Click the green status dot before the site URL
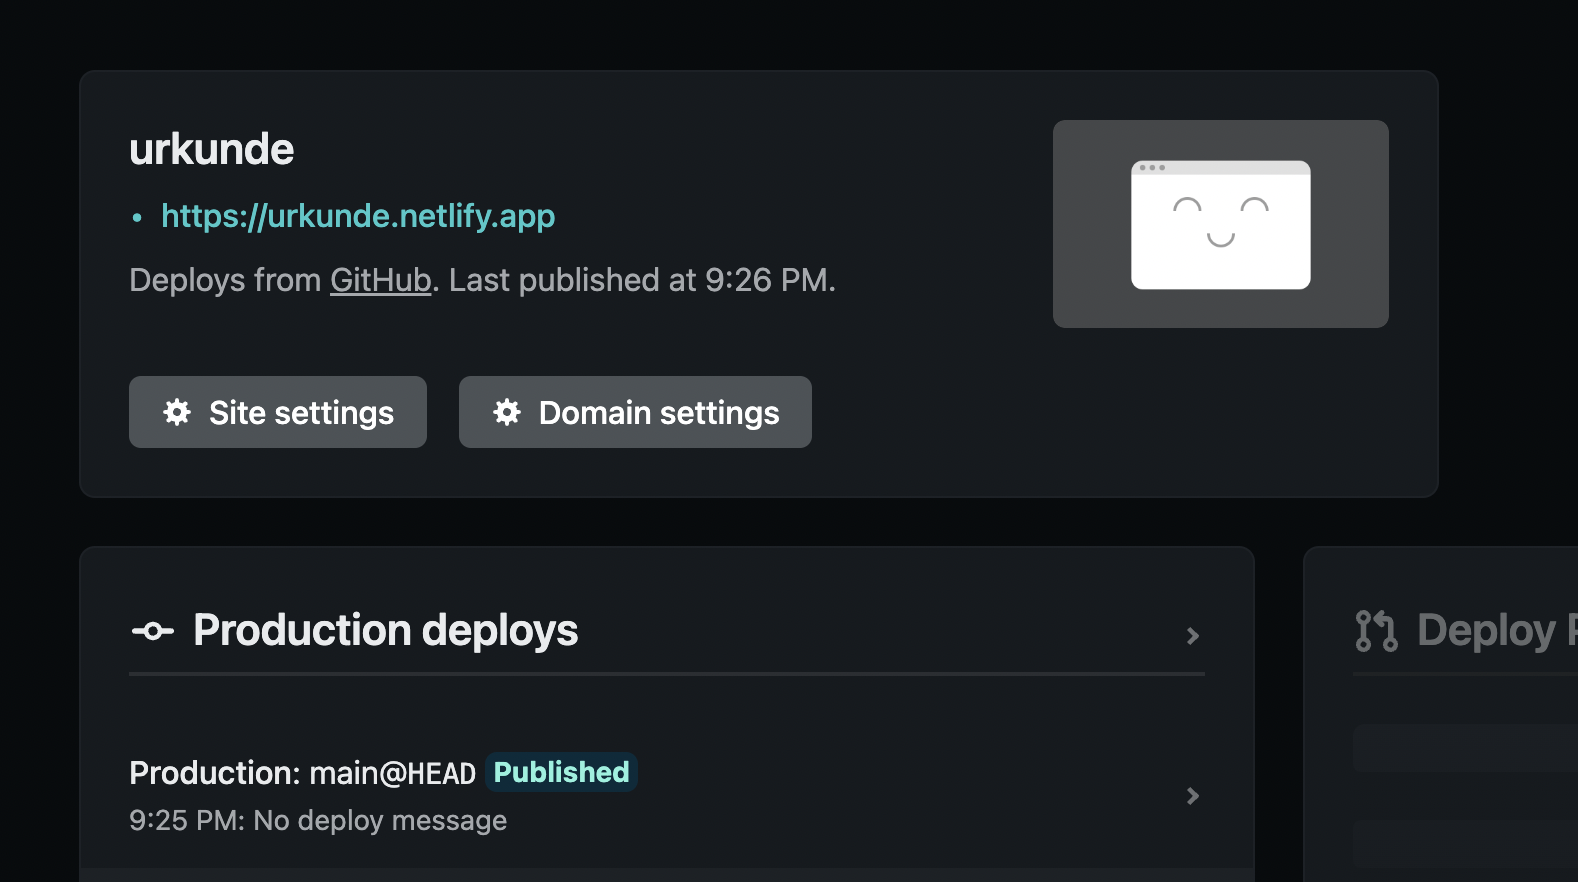 tap(137, 217)
